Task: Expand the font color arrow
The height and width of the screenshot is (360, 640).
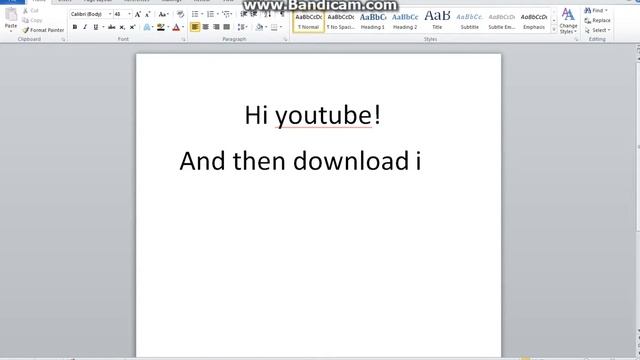Action: pos(183,27)
